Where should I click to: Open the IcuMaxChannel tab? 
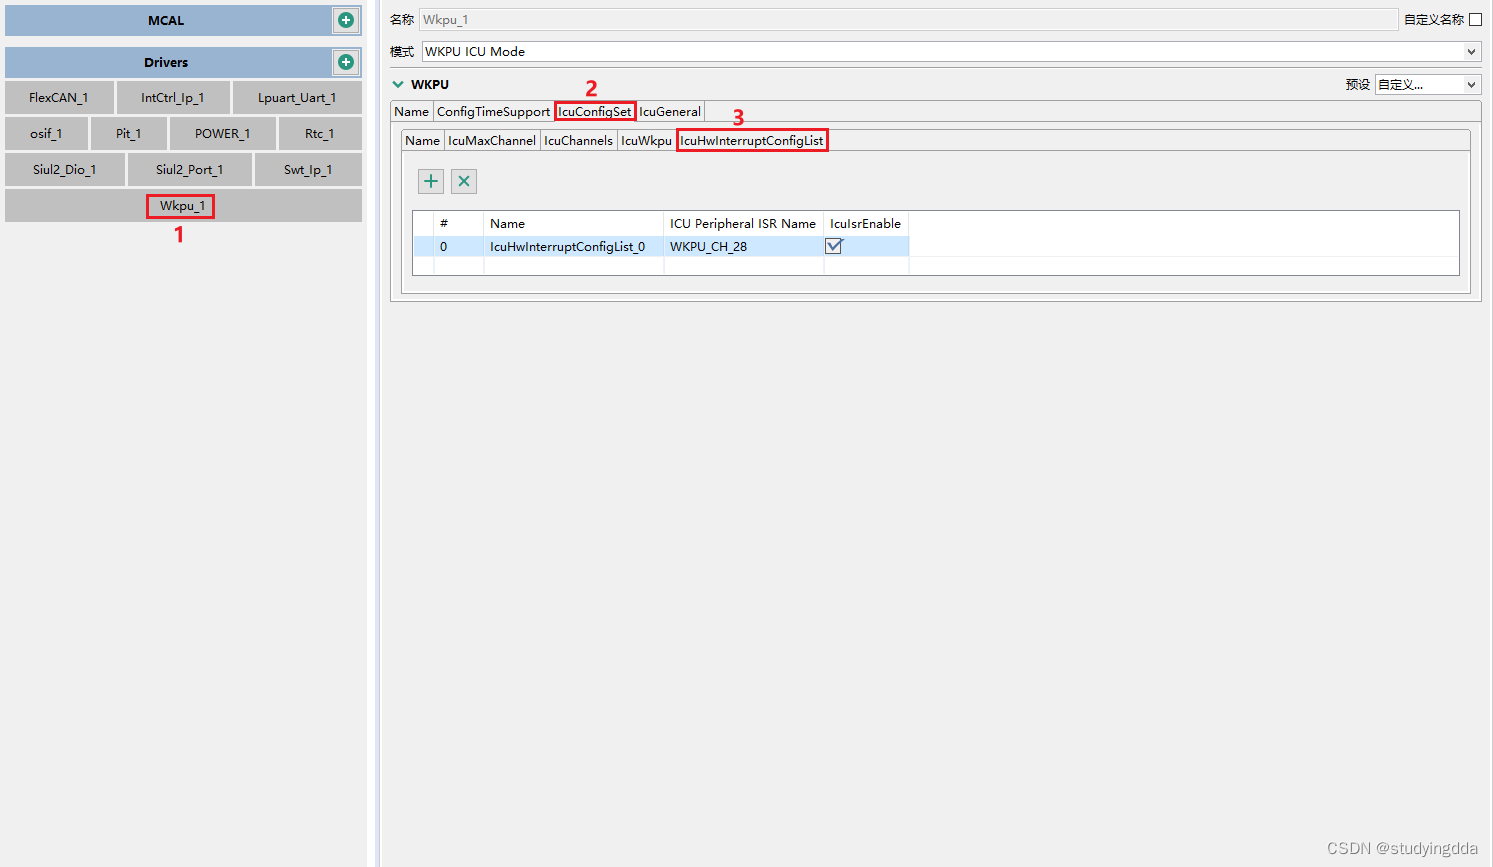pos(492,140)
